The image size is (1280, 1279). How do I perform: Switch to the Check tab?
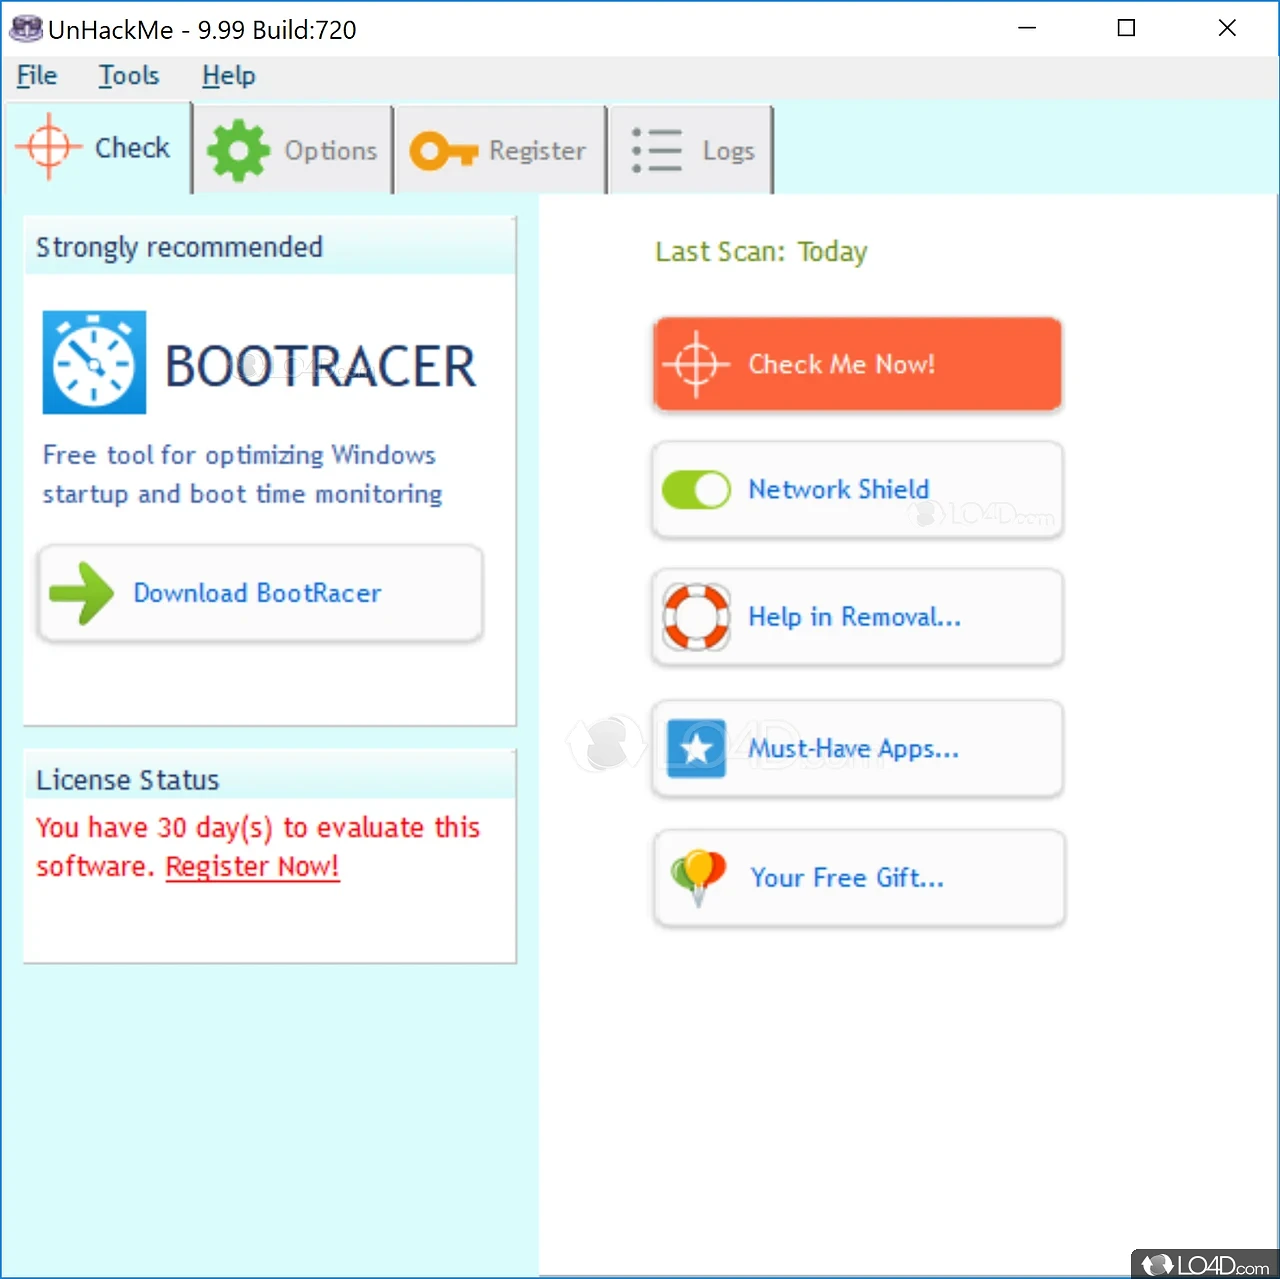click(x=97, y=148)
